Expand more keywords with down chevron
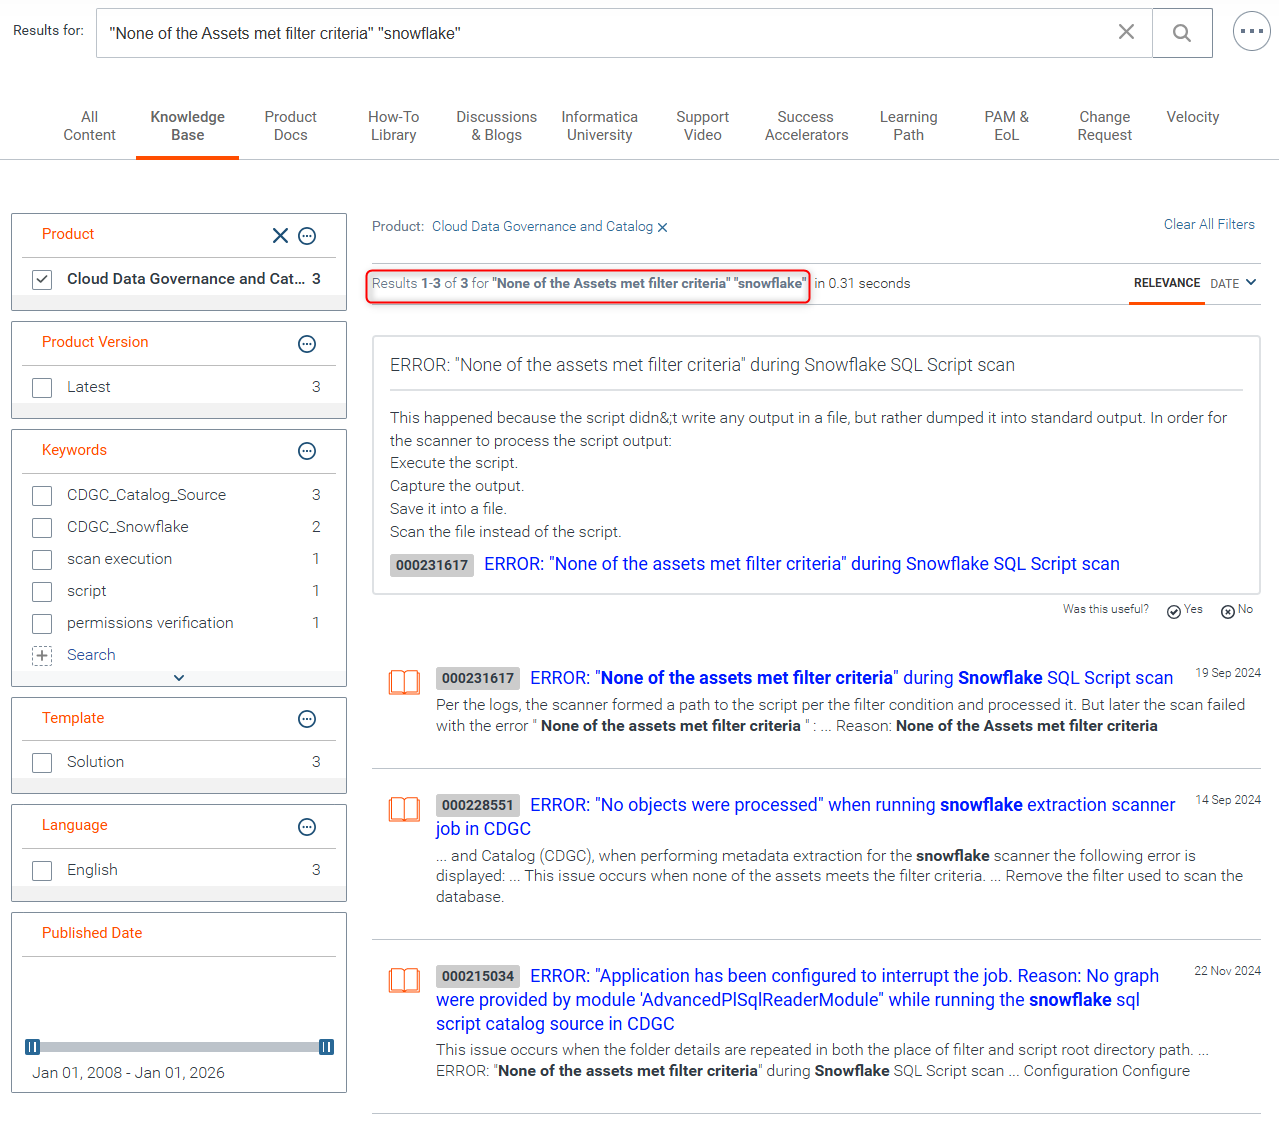Image resolution: width=1279 pixels, height=1121 pixels. 179,678
